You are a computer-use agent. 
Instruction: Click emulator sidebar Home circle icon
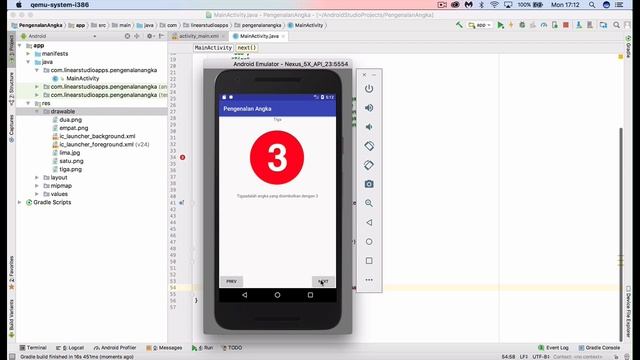(x=369, y=242)
